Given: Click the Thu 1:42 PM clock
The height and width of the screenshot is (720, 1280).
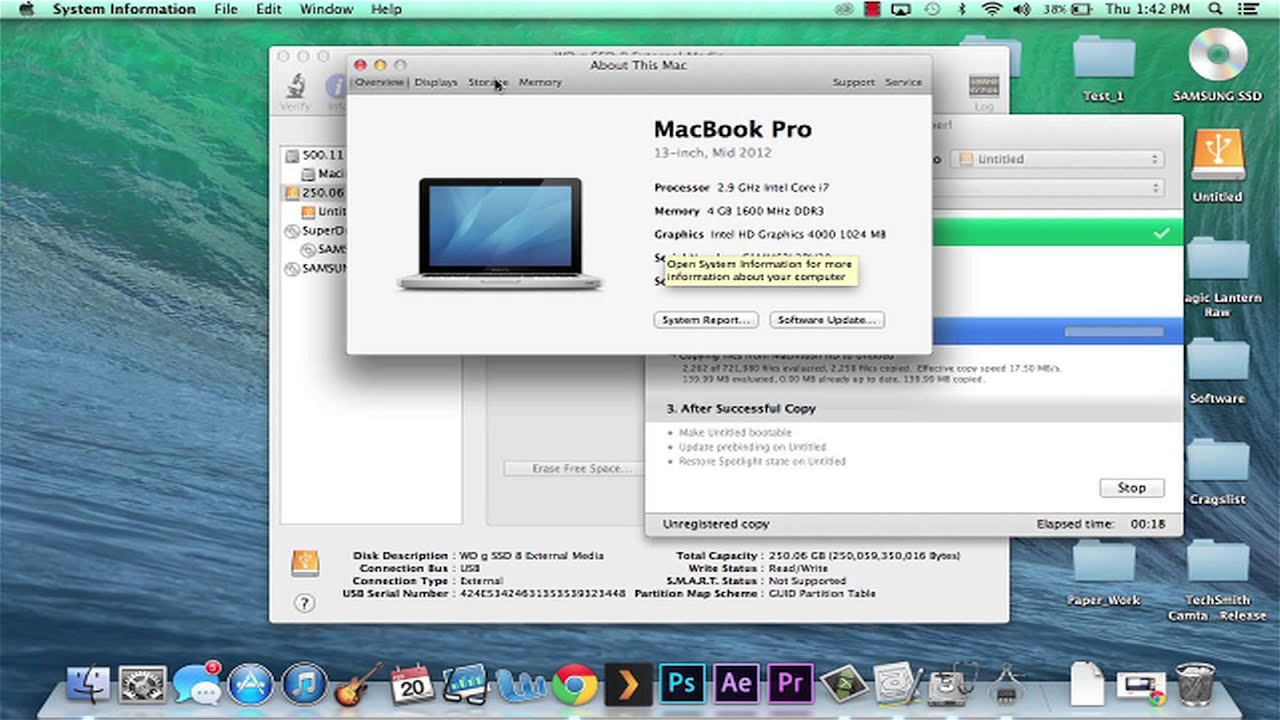Looking at the screenshot, I should (1146, 9).
